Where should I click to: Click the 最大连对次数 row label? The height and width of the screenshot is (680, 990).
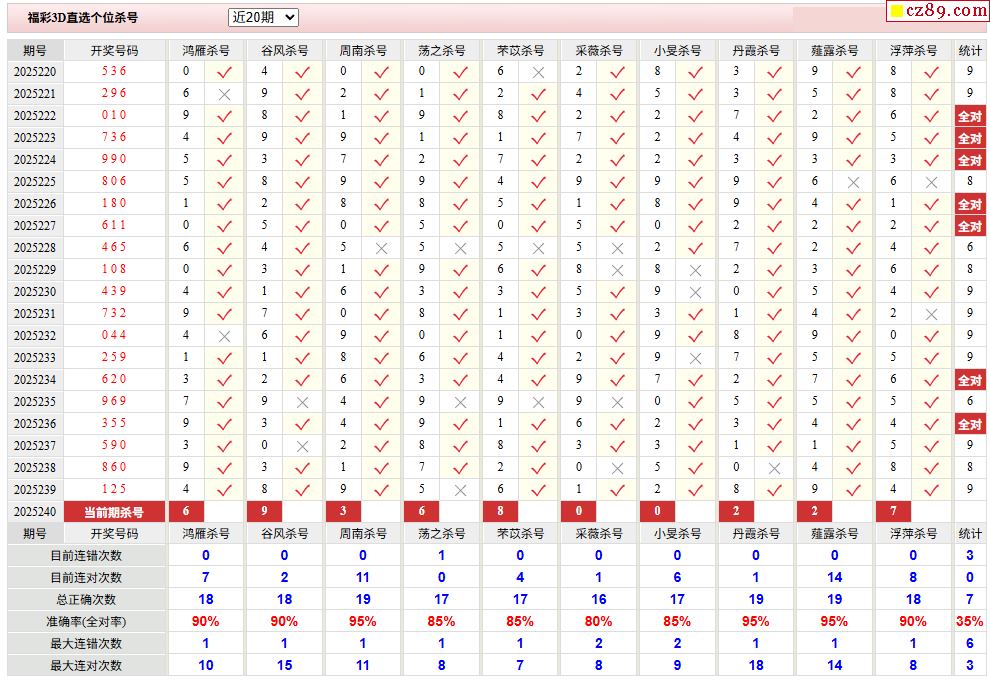click(x=86, y=665)
